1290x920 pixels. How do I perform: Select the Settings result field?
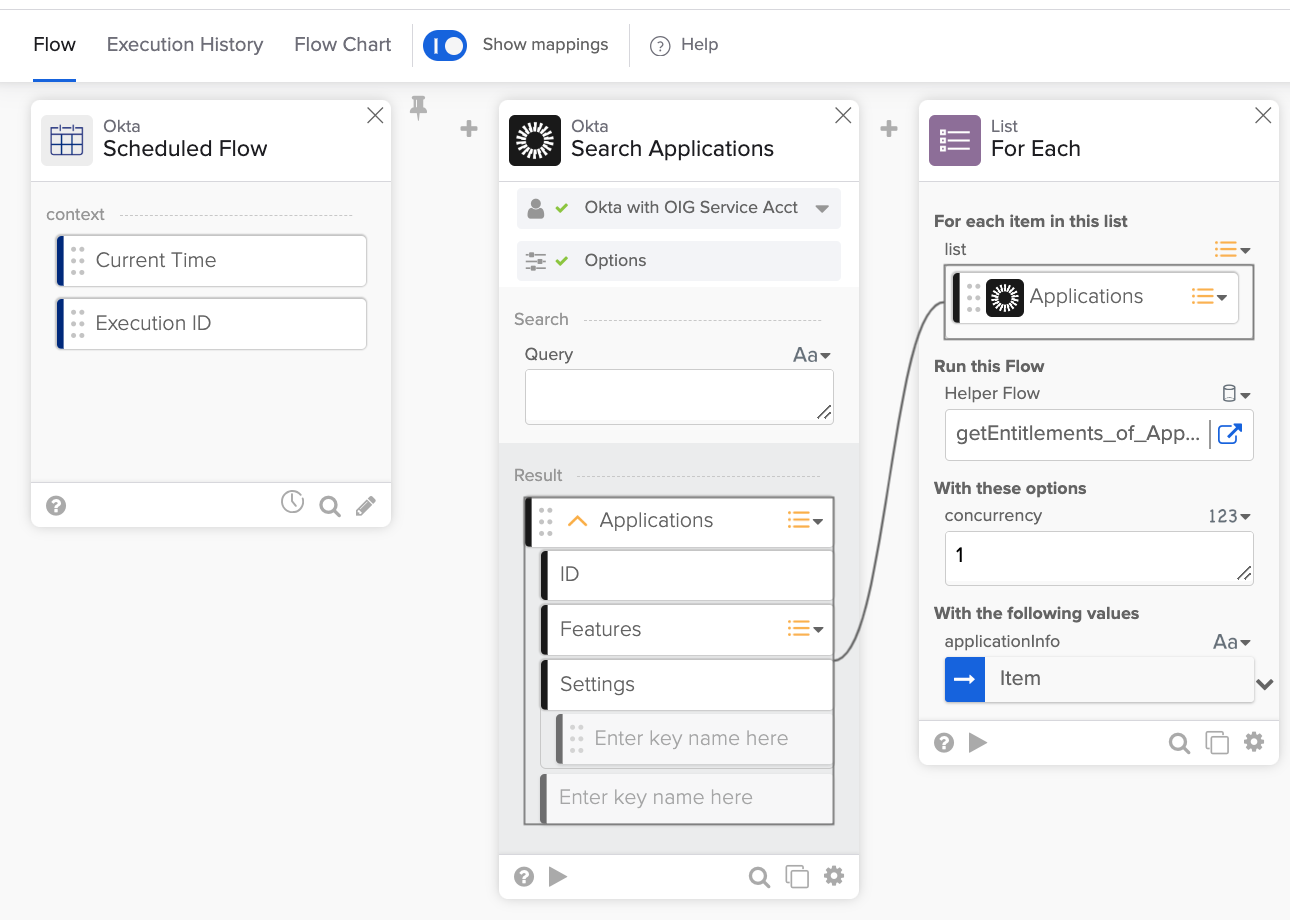687,685
